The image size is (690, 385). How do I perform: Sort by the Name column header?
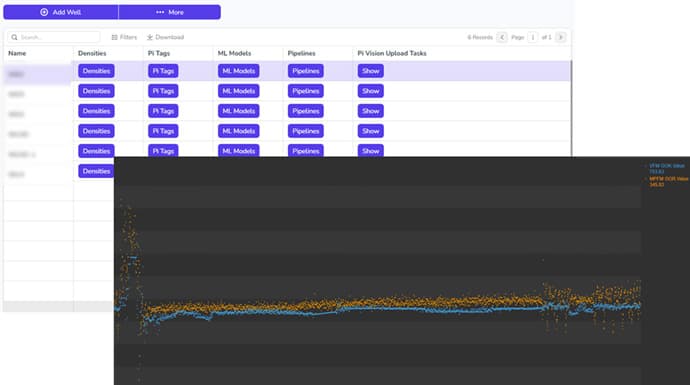pyautogui.click(x=17, y=53)
